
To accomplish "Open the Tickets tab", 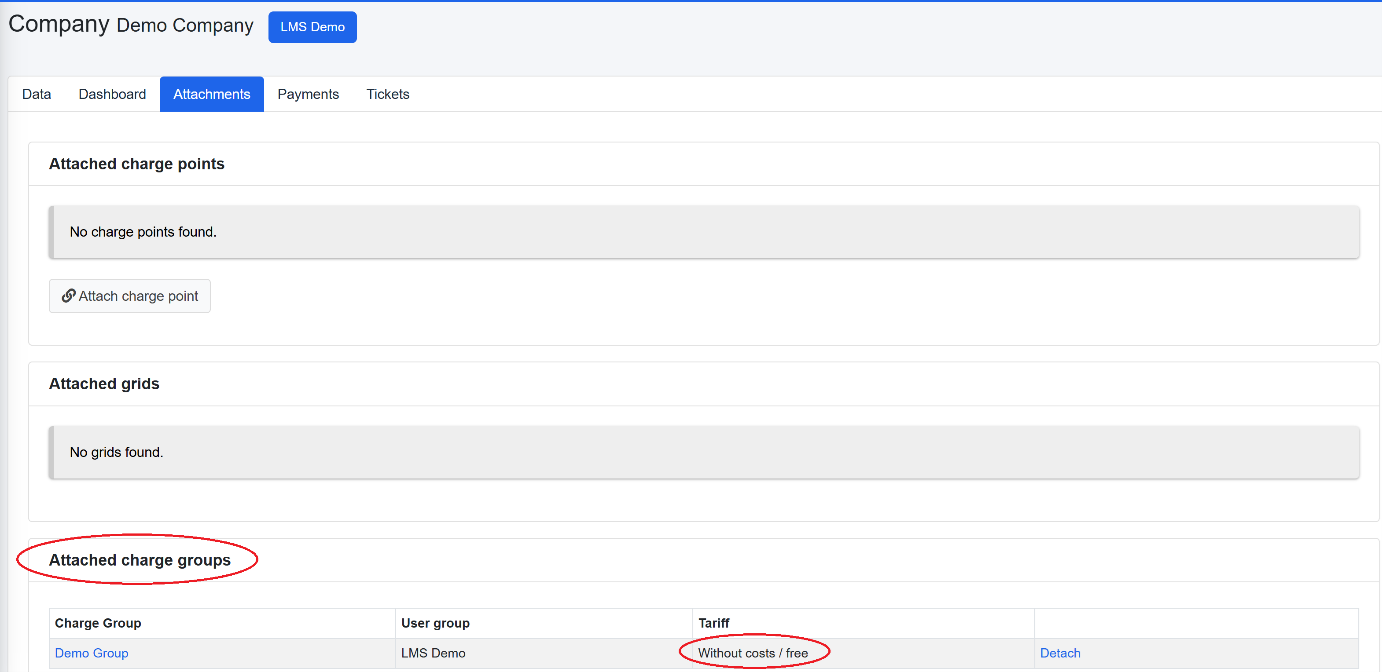I will point(388,94).
